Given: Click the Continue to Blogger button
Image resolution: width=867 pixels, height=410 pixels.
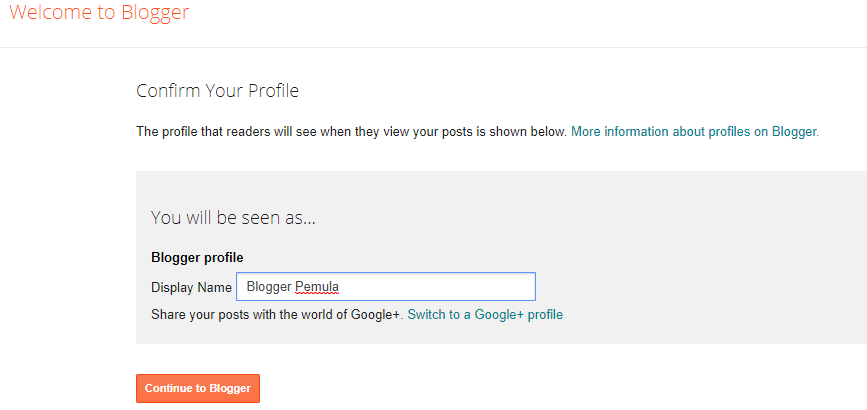Looking at the screenshot, I should 198,388.
